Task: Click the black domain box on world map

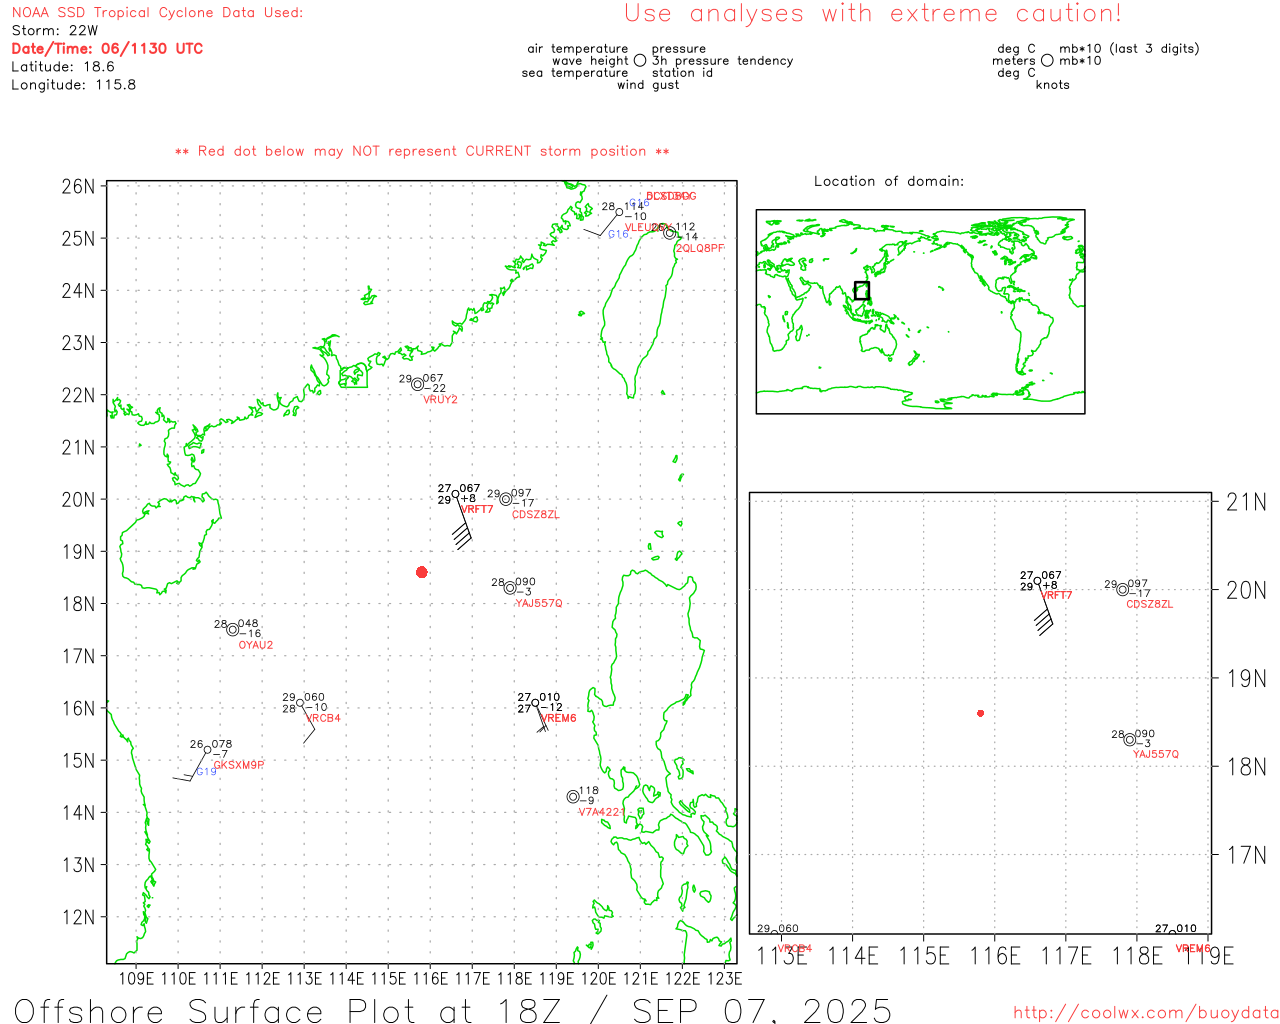Action: [x=862, y=291]
